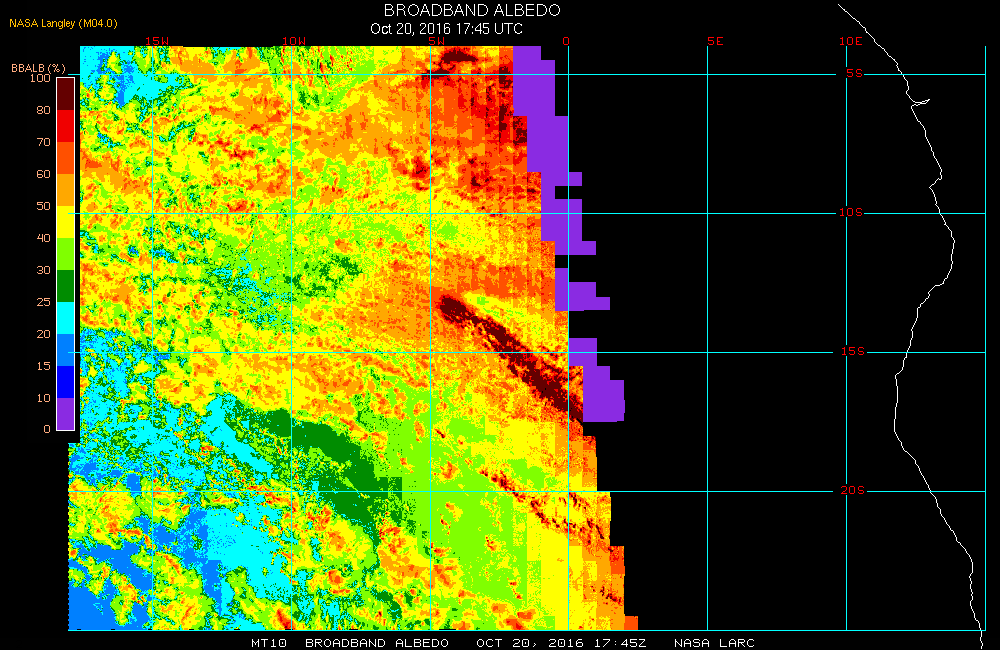Click the legend value 60
The image size is (1000, 650).
tap(43, 174)
